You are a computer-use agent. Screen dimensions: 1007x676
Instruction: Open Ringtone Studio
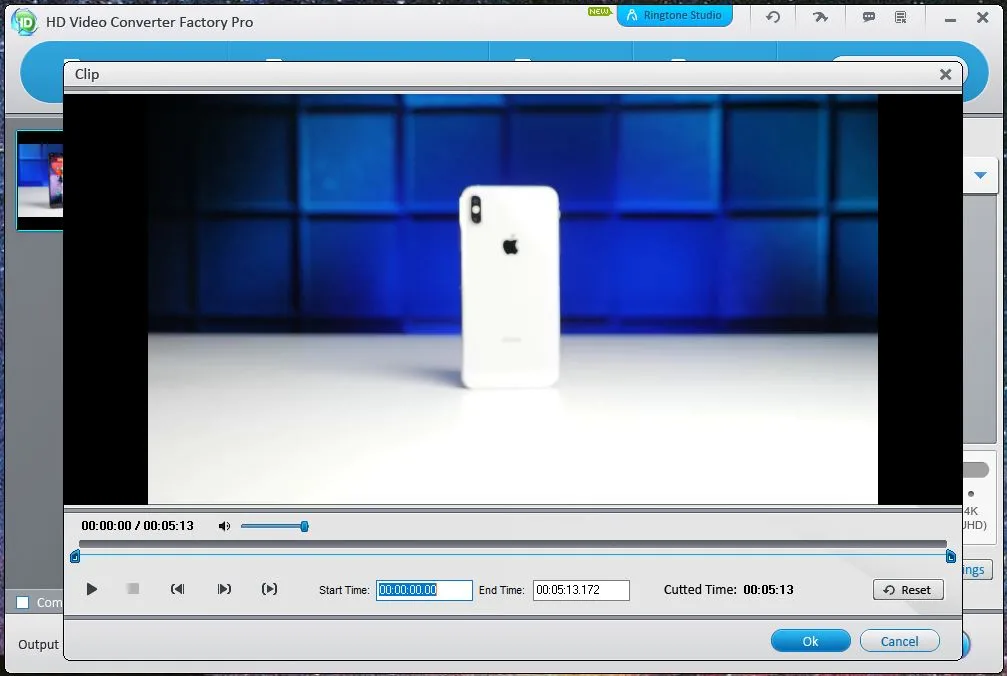tap(674, 15)
